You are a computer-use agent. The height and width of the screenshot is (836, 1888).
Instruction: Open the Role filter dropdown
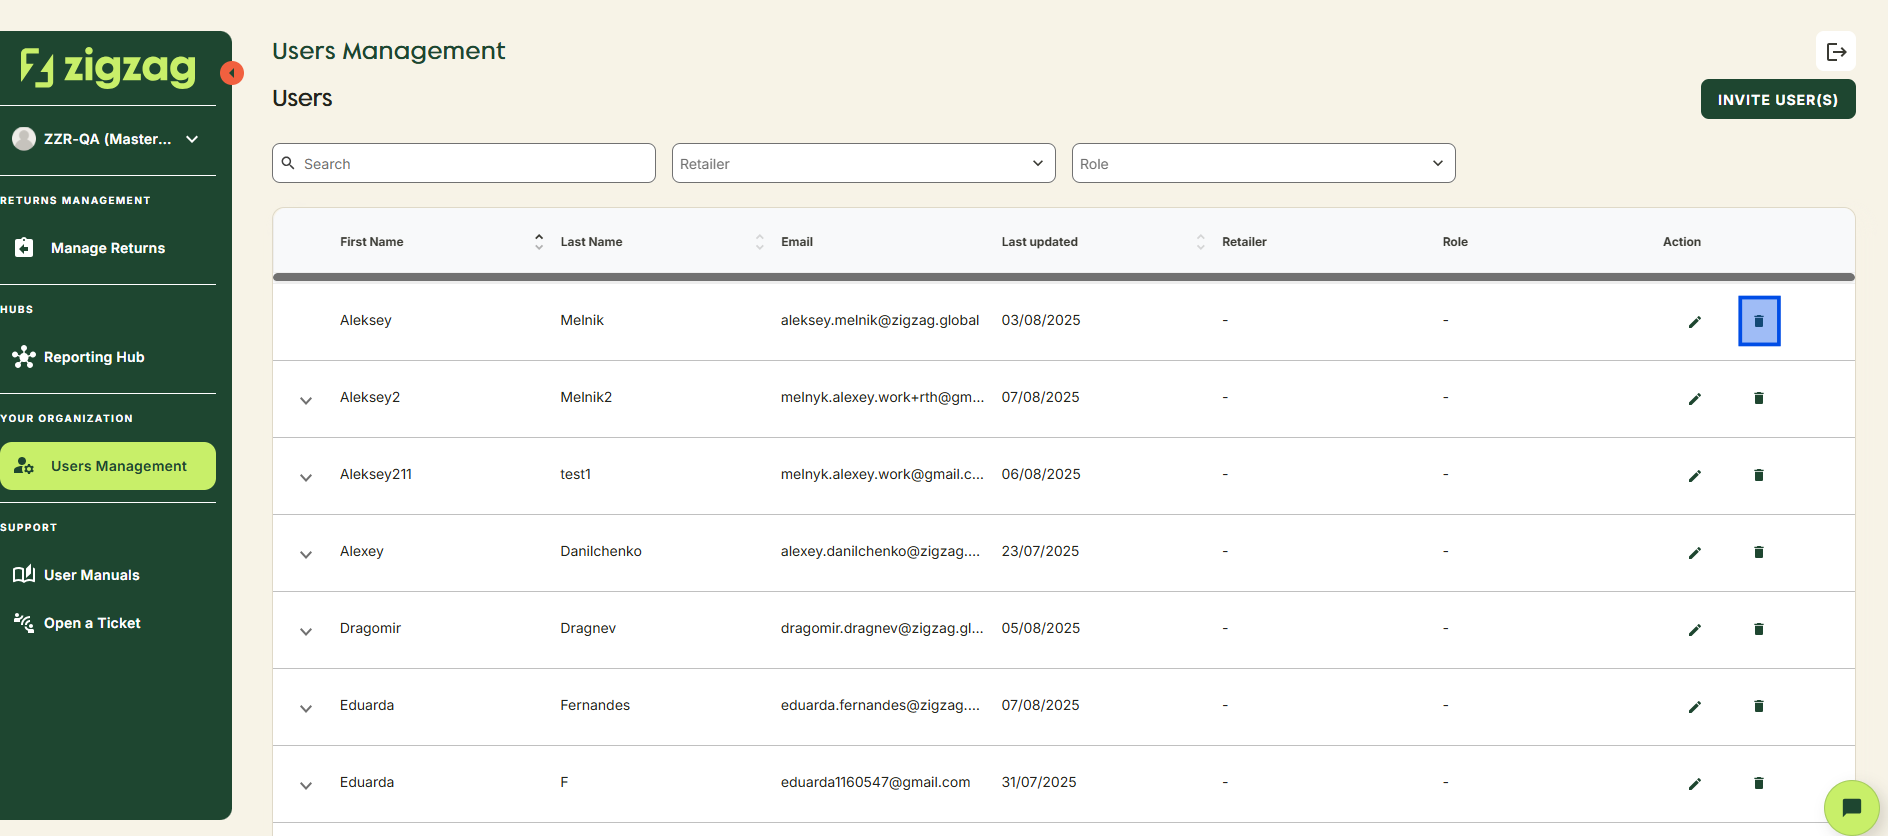[x=1263, y=163]
